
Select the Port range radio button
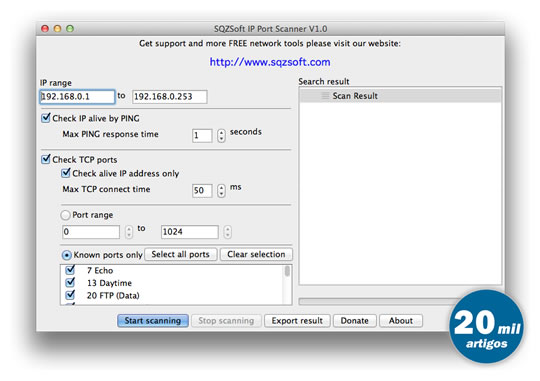65,215
